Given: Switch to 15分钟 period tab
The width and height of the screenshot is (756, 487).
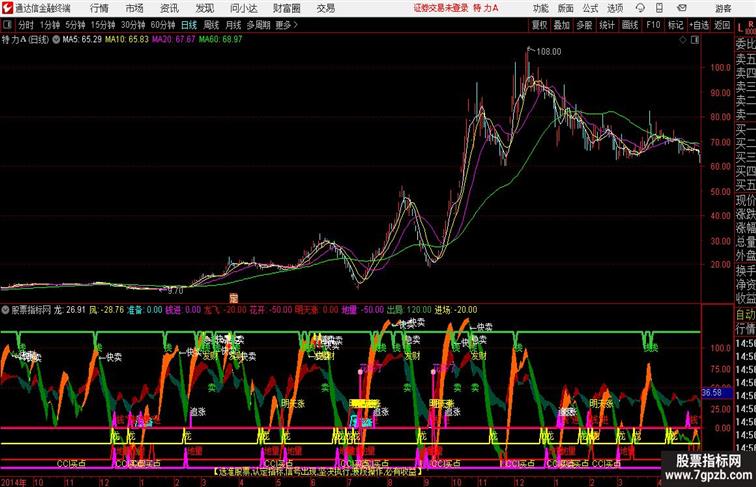Looking at the screenshot, I should tap(103, 25).
